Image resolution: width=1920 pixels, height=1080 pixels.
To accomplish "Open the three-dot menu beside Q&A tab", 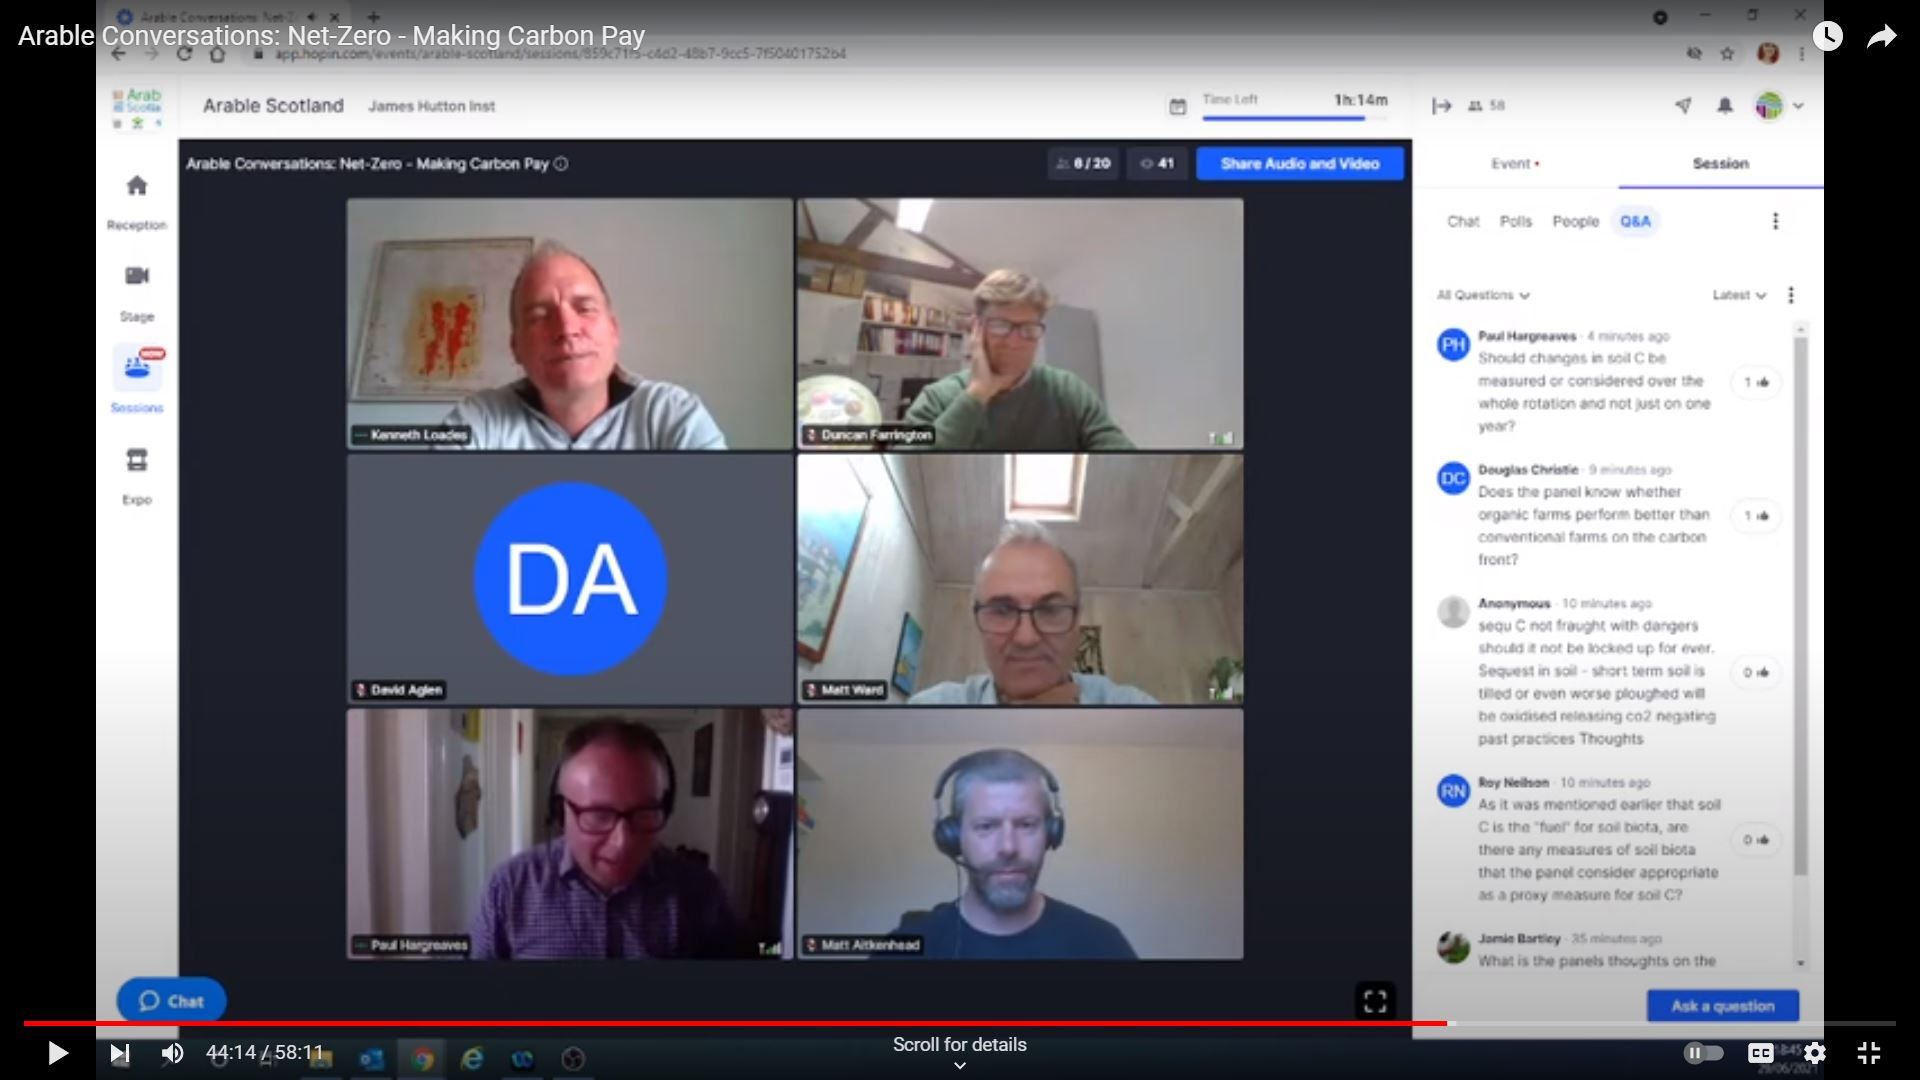I will click(x=1776, y=221).
